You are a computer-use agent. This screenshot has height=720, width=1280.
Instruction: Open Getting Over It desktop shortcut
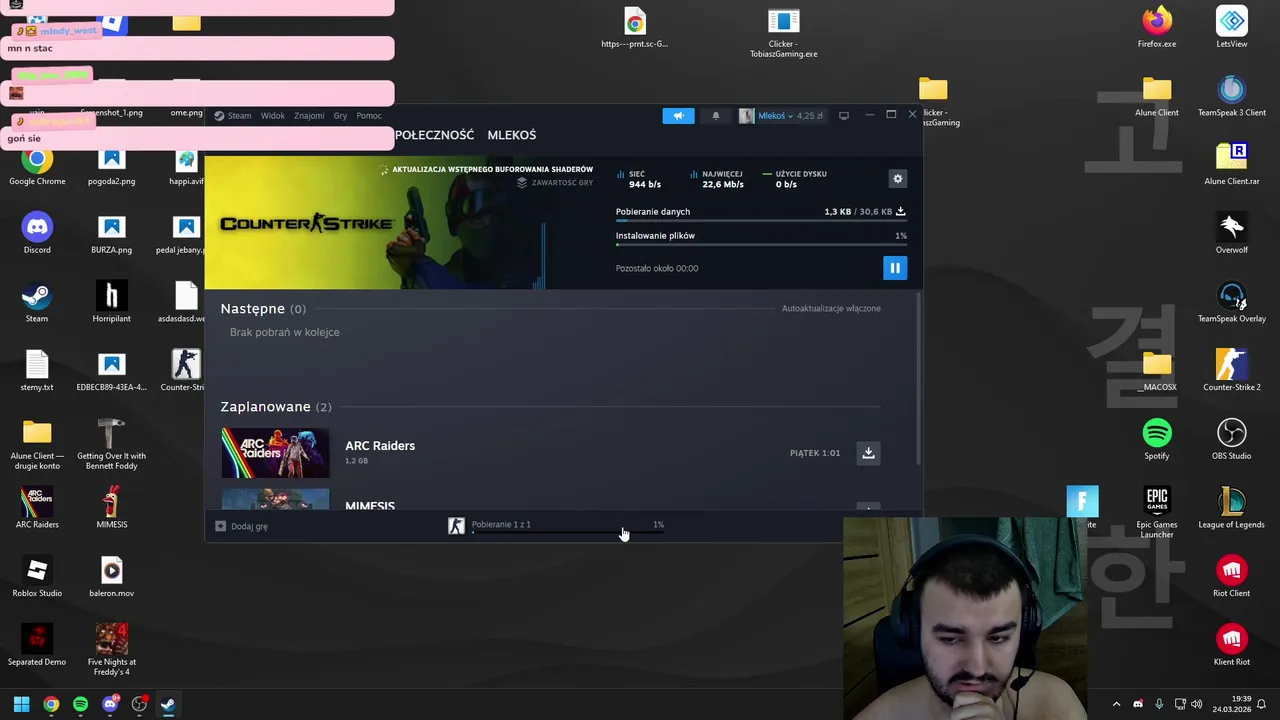click(x=111, y=444)
